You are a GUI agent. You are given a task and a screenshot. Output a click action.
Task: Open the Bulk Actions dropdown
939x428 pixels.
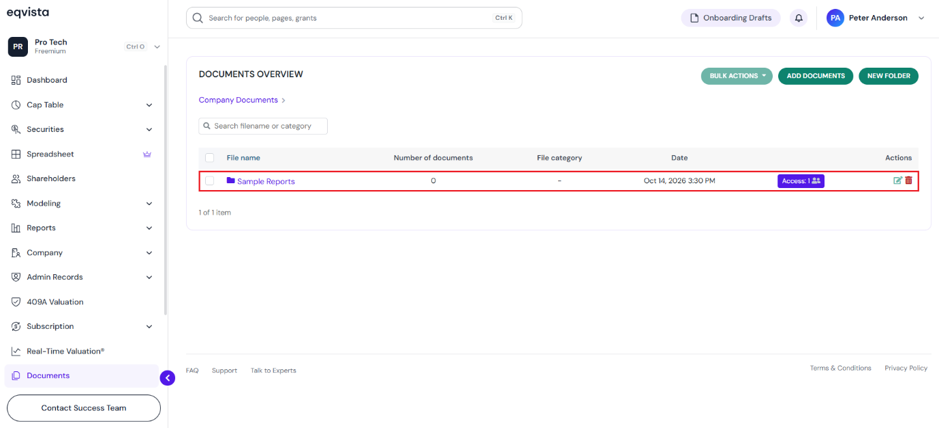737,76
